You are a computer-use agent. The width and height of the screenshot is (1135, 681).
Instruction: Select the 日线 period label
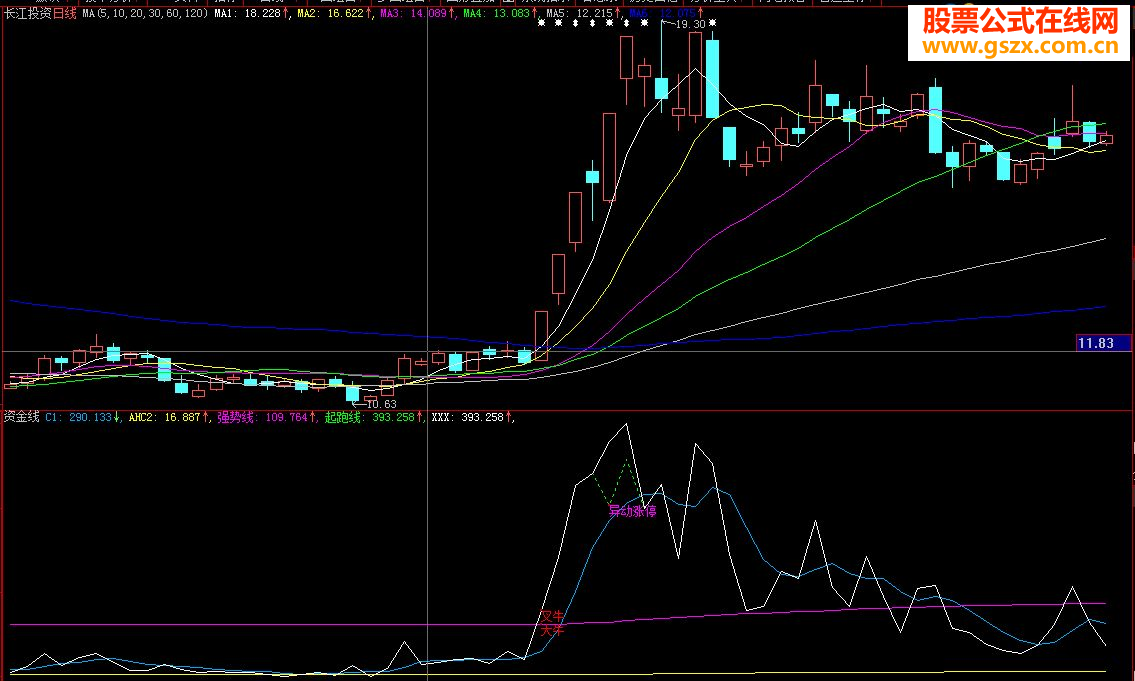point(64,13)
